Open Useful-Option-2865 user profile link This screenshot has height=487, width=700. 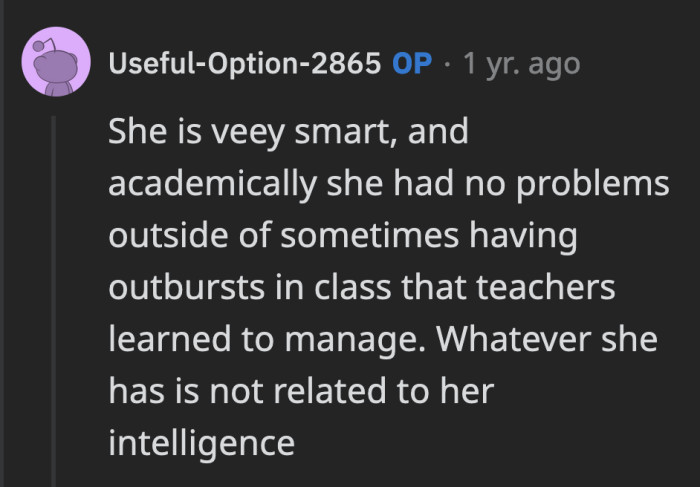coord(244,64)
